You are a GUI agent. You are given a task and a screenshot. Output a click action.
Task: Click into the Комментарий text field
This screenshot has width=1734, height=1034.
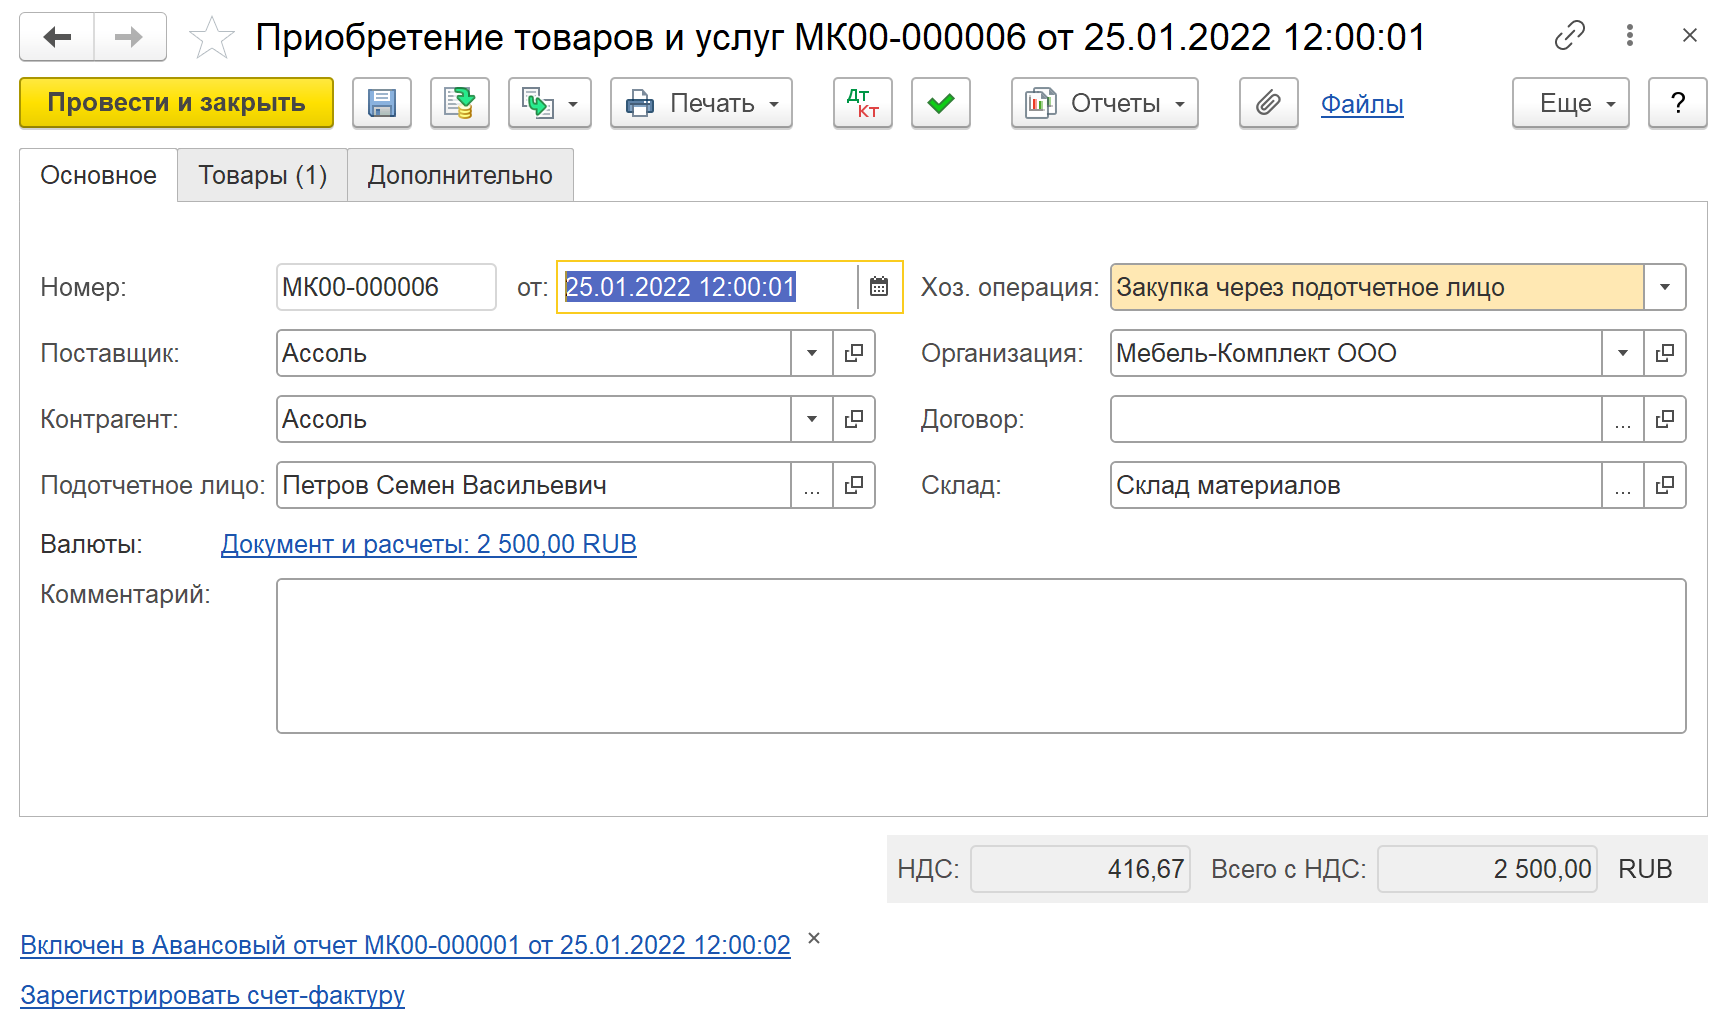tap(980, 656)
